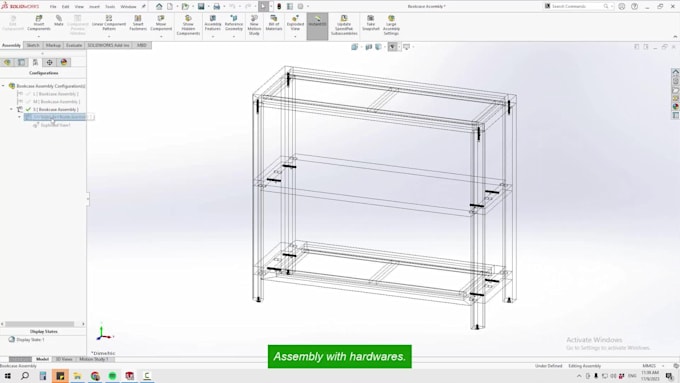
Task: Activate Move Component tool
Action: tap(161, 23)
